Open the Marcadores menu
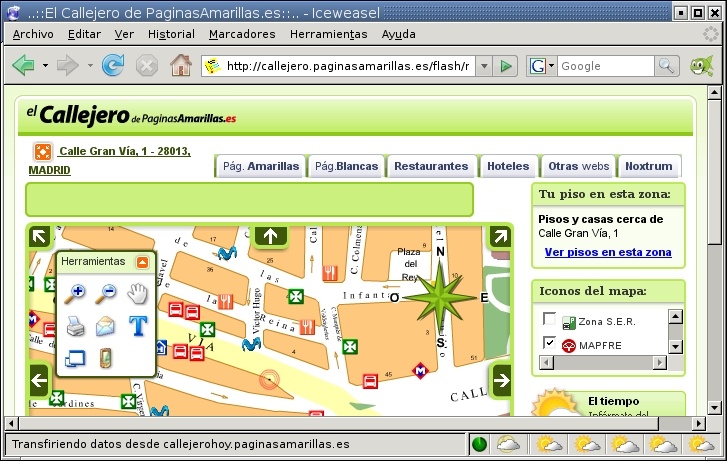The width and height of the screenshot is (727, 461). point(242,33)
